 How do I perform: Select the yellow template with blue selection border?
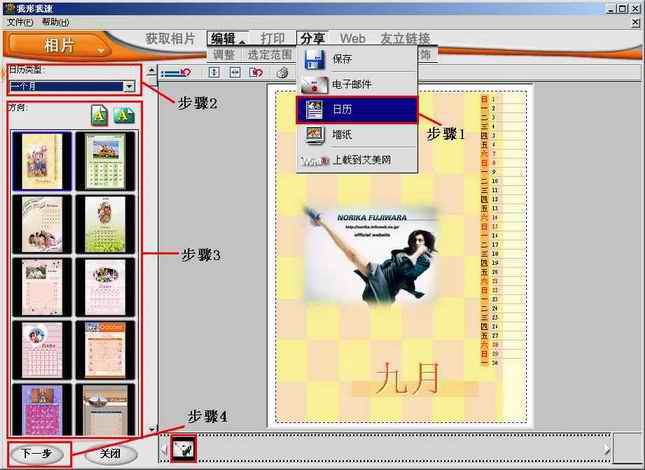42,161
